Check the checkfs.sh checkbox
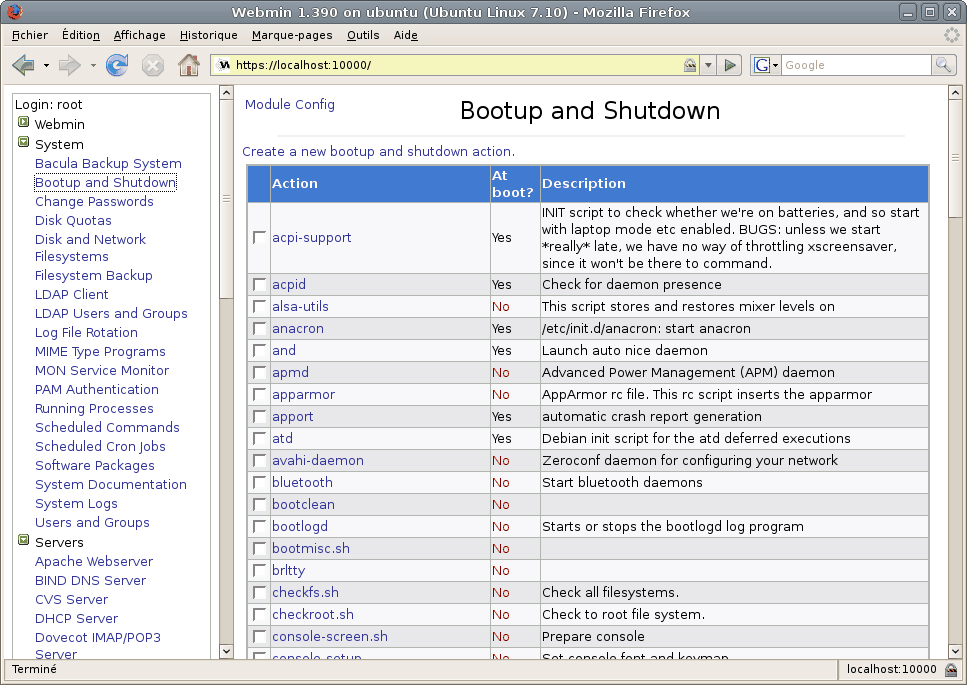 pyautogui.click(x=260, y=593)
